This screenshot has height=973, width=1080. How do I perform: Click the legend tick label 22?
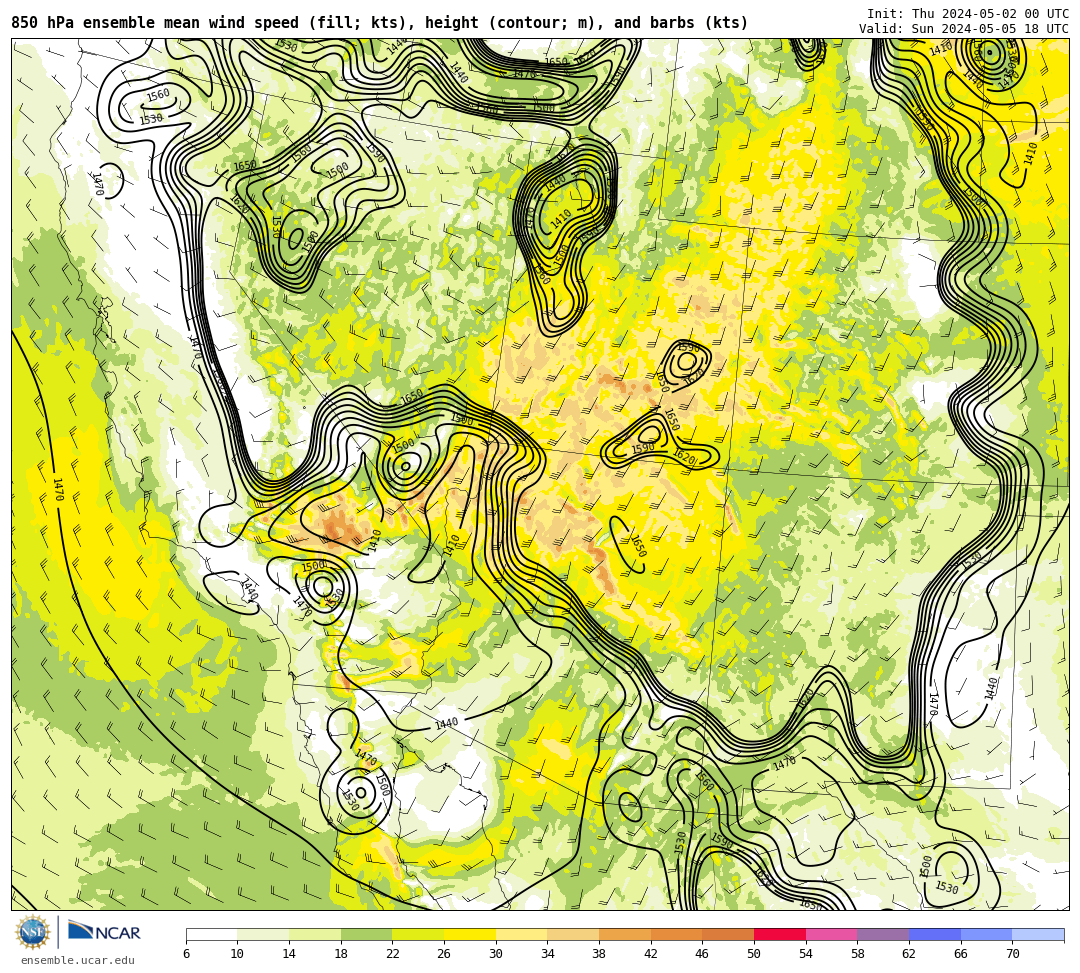393,954
